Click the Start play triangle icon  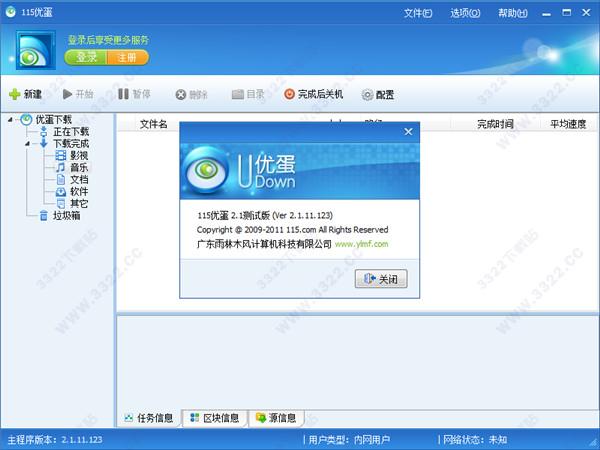coord(67,94)
